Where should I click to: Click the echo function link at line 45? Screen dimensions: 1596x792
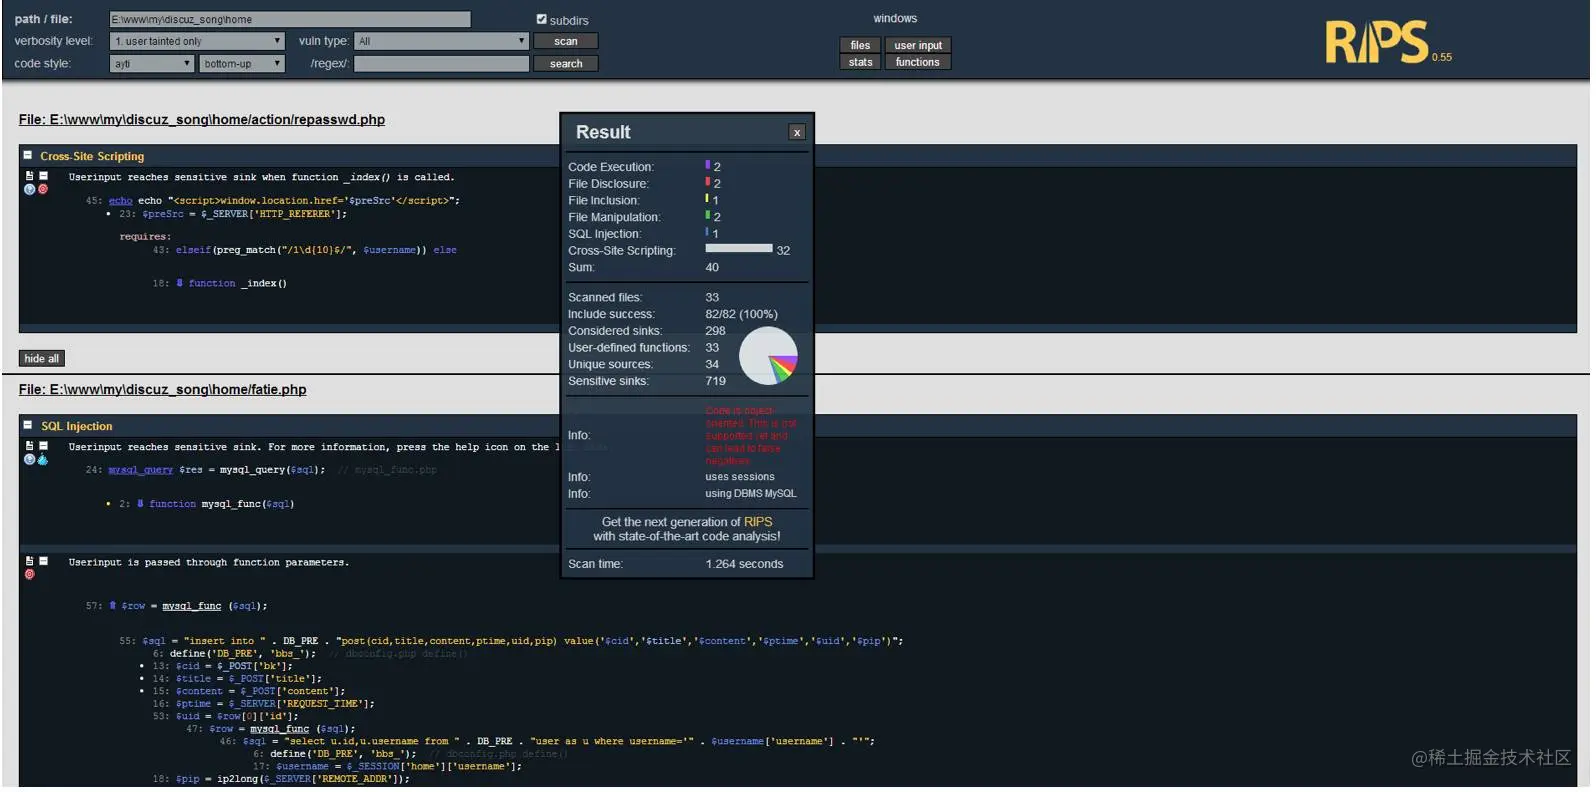120,200
